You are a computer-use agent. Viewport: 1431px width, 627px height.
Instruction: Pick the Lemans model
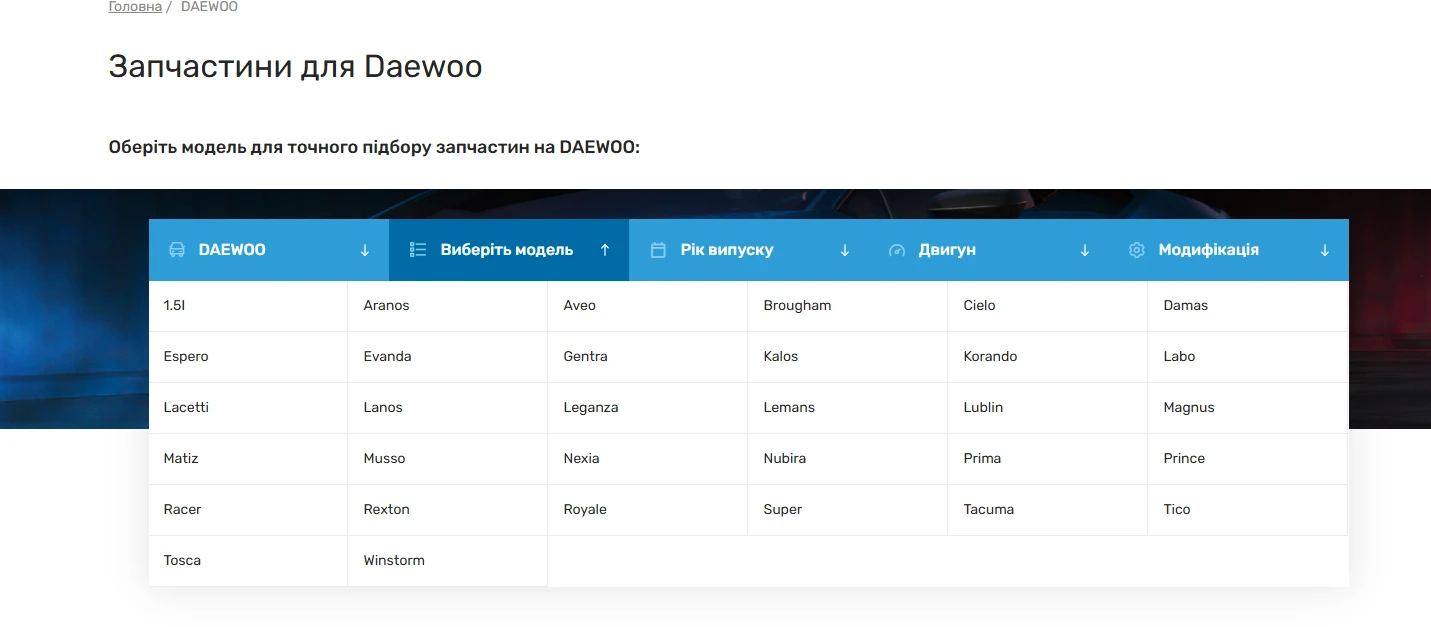coord(848,408)
